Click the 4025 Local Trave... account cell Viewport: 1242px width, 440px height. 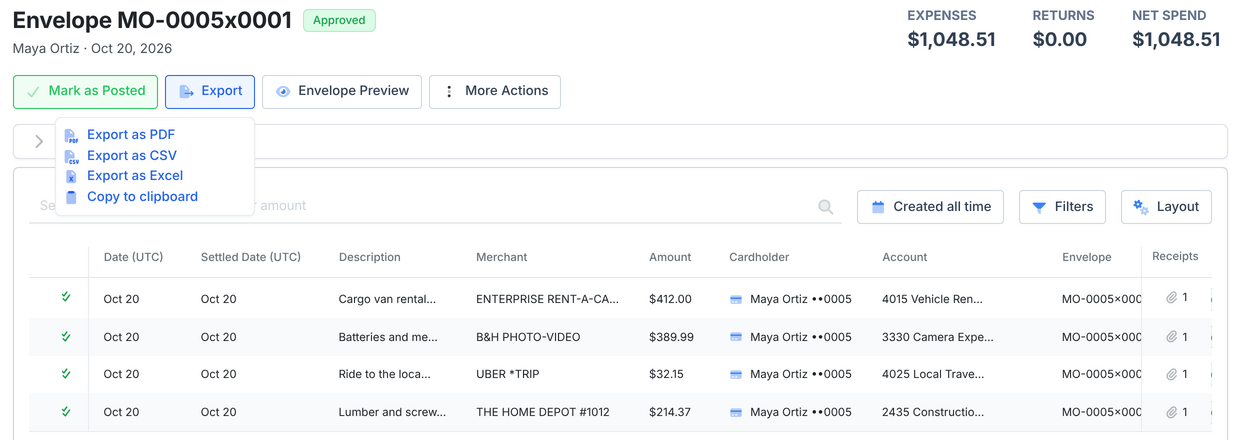click(x=933, y=374)
